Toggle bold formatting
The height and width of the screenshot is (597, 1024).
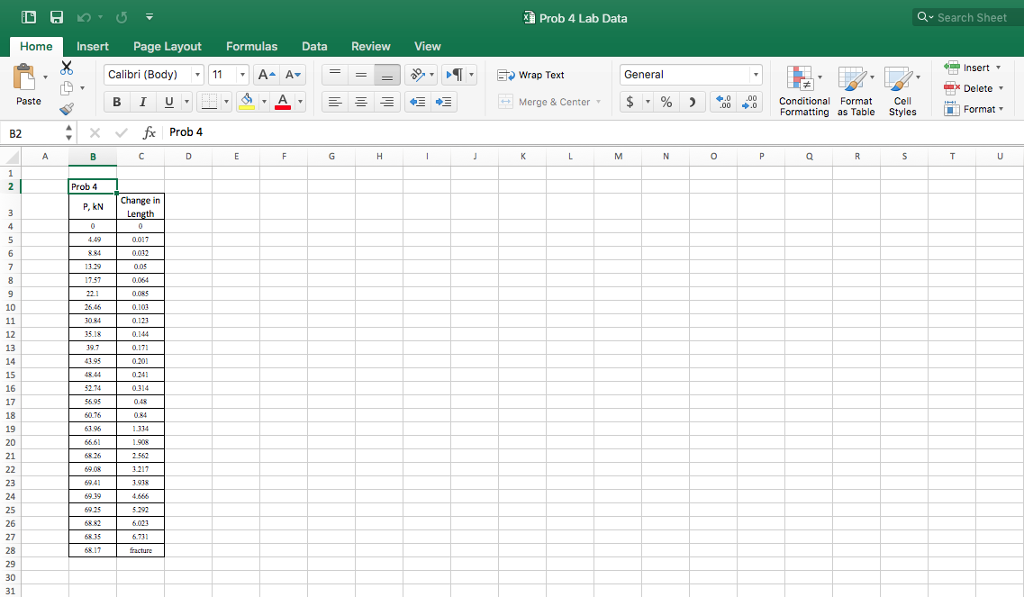117,101
